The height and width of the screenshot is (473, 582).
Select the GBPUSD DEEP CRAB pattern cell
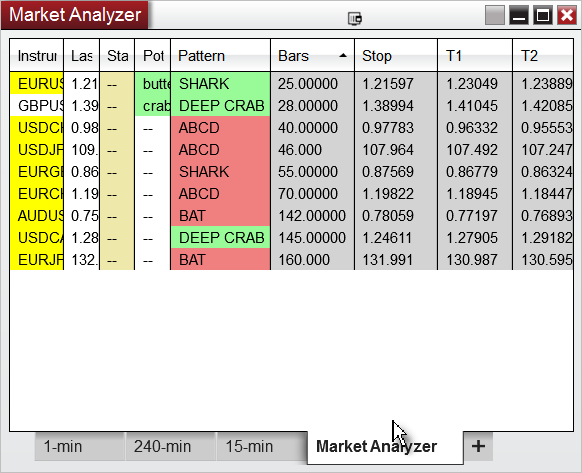point(220,106)
